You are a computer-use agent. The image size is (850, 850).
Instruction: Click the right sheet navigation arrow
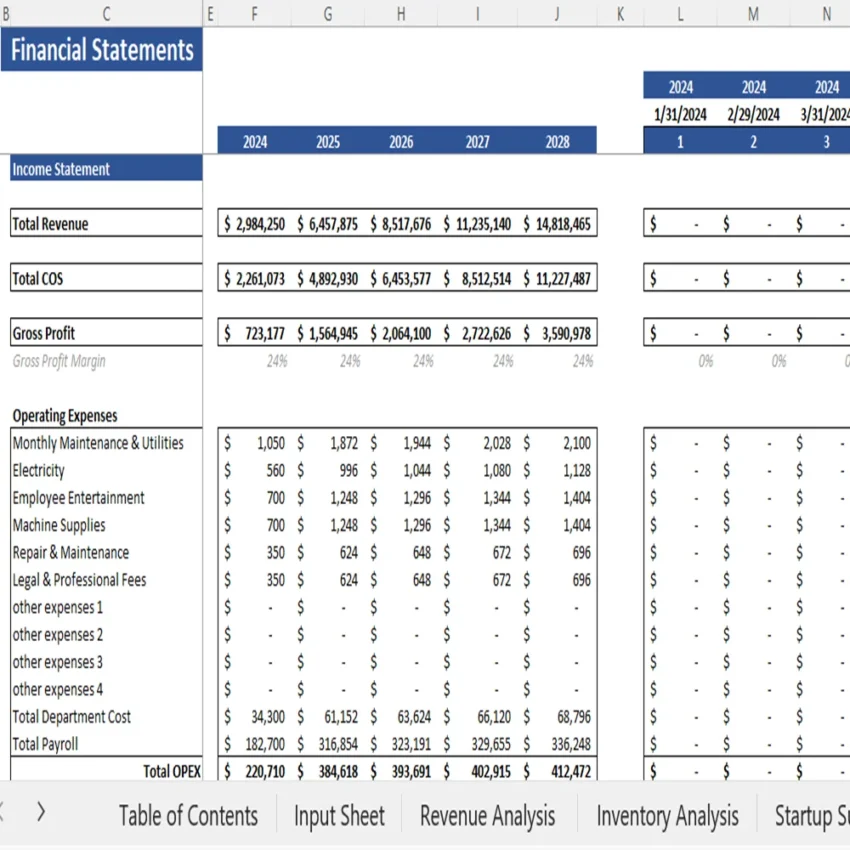[x=40, y=813]
